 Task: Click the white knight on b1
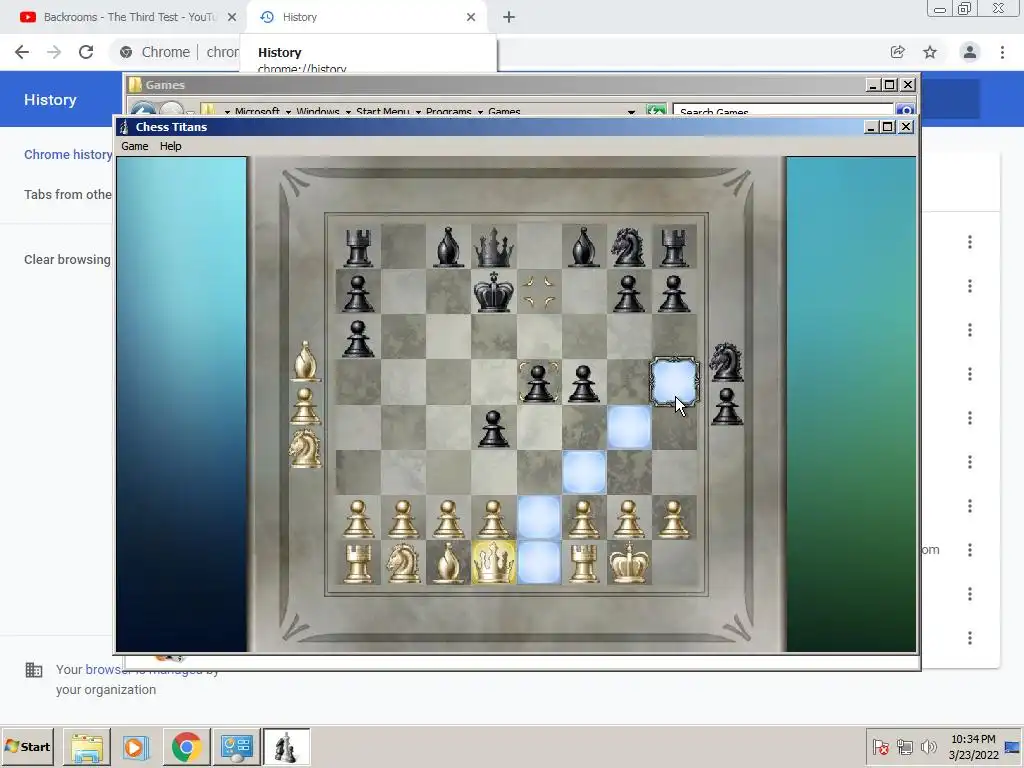click(x=403, y=563)
